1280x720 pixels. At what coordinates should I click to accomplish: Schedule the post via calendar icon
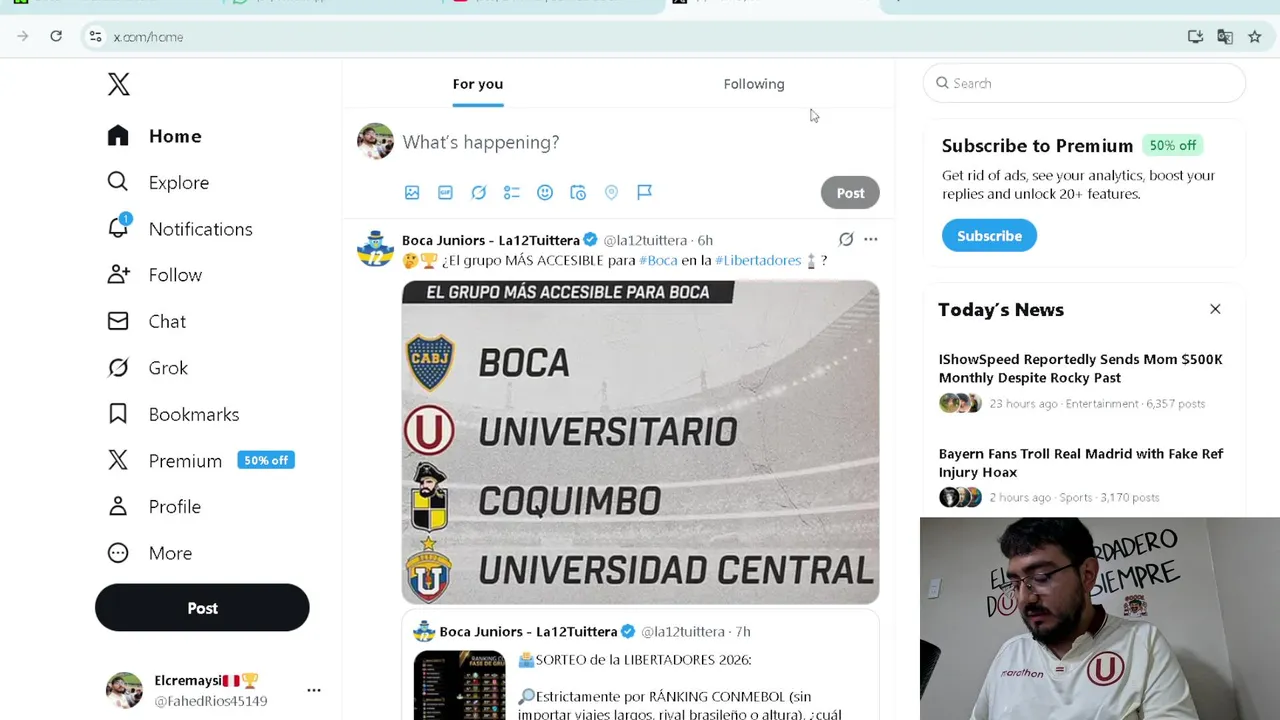point(578,192)
